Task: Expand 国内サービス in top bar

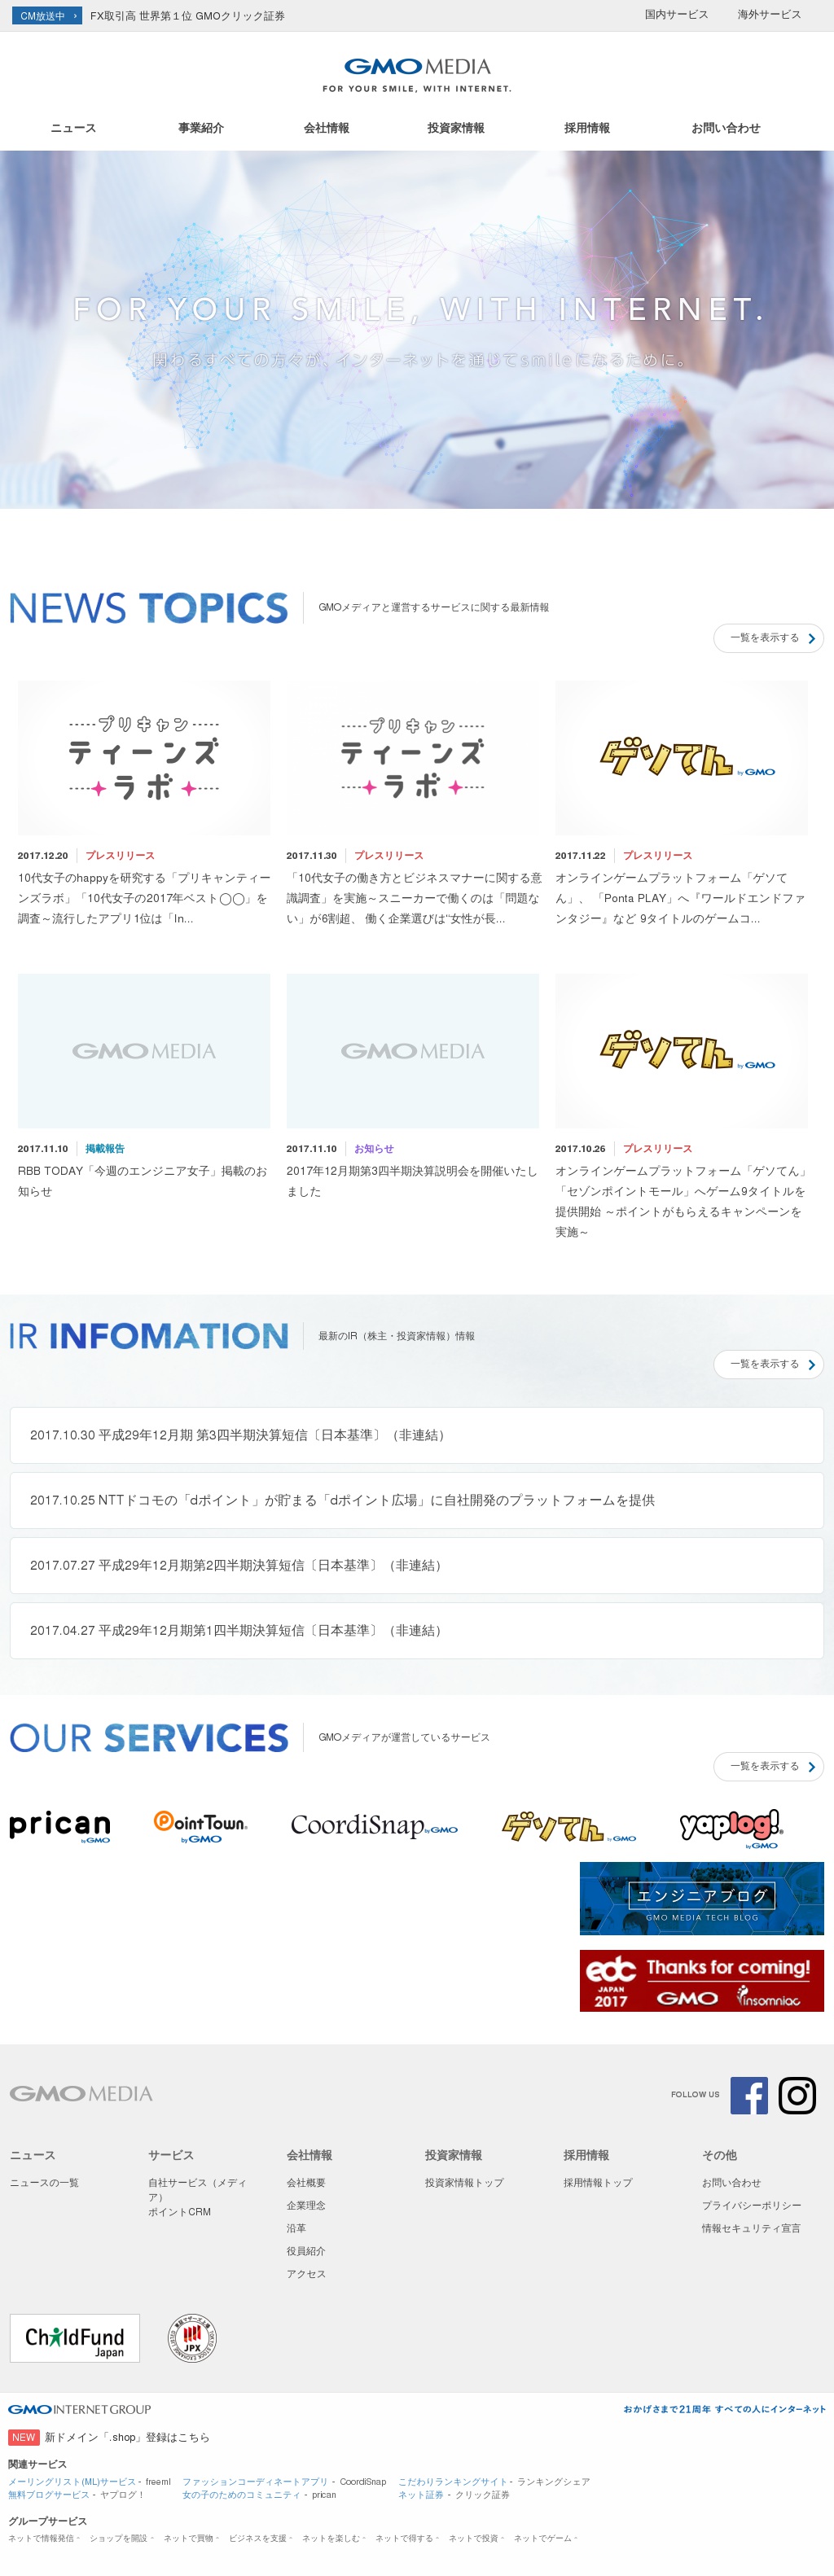Action: coord(676,15)
